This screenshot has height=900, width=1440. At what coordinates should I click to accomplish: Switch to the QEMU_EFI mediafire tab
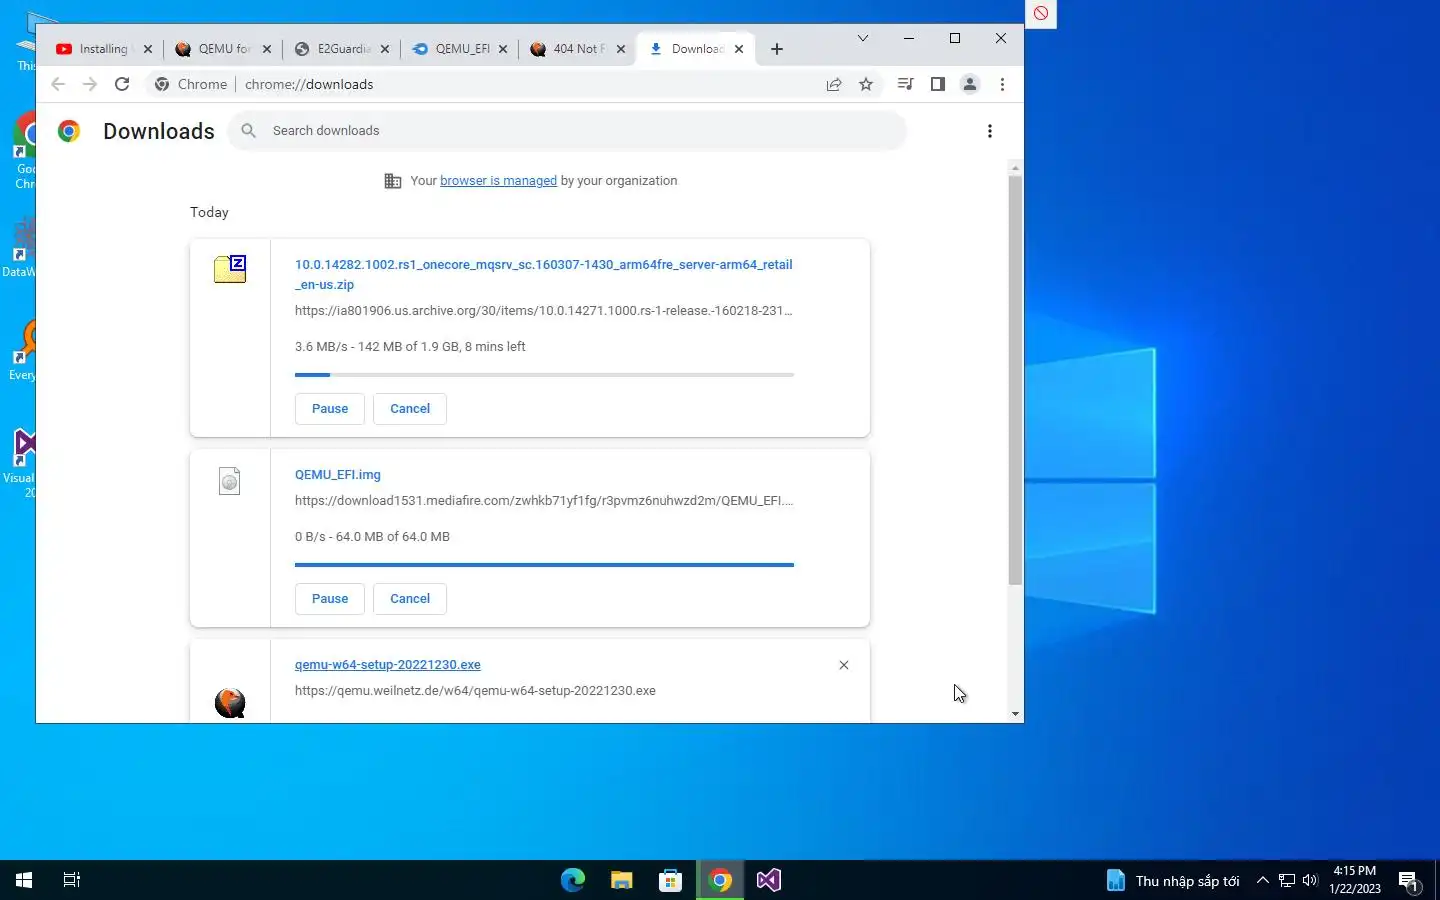pos(452,48)
